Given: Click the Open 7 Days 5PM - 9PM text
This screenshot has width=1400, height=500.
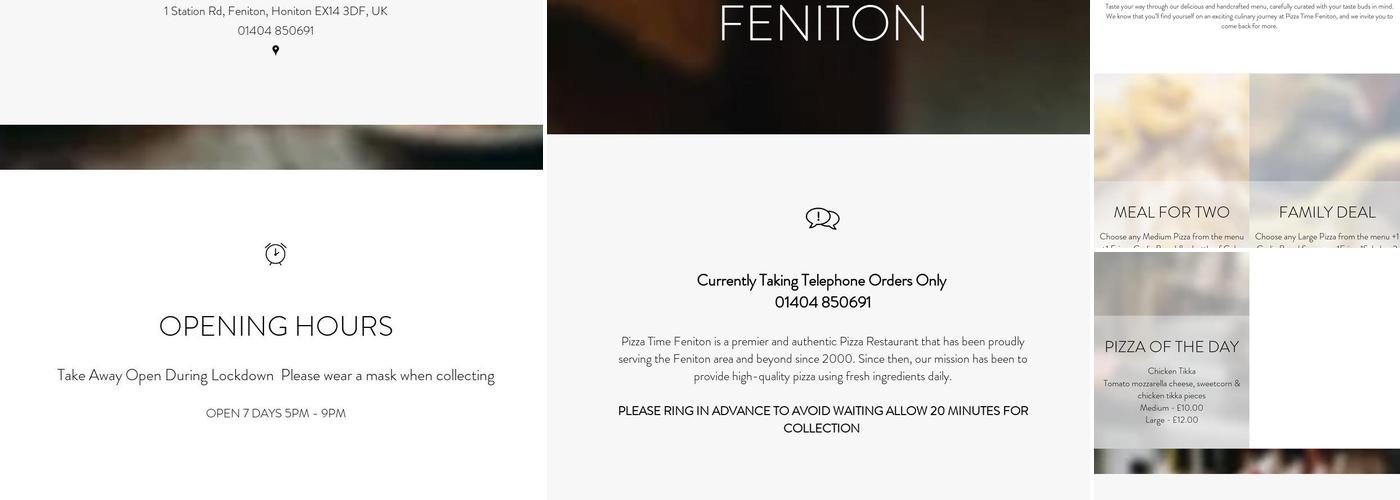Looking at the screenshot, I should [x=276, y=413].
